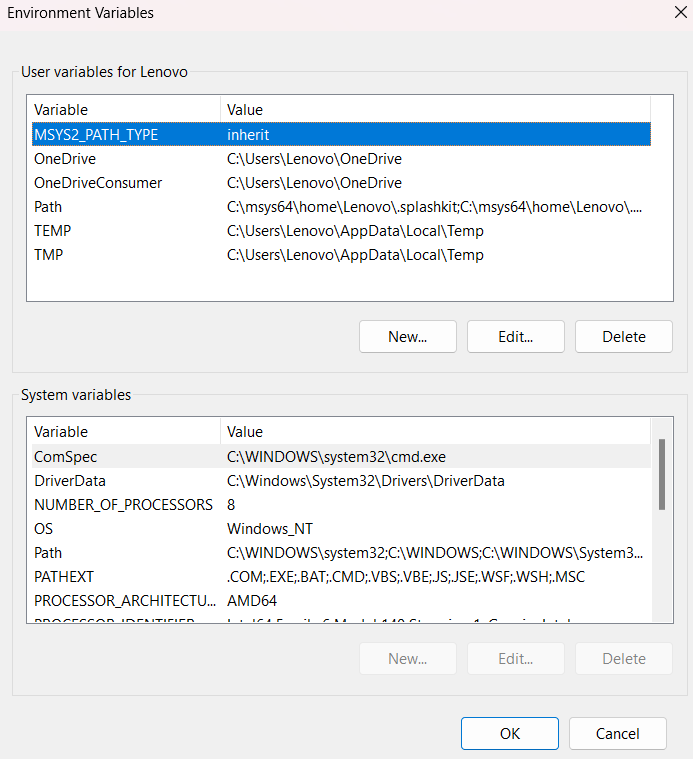Select NUMBER_OF_PROCESSORS system variable
The height and width of the screenshot is (759, 693).
tap(341, 504)
